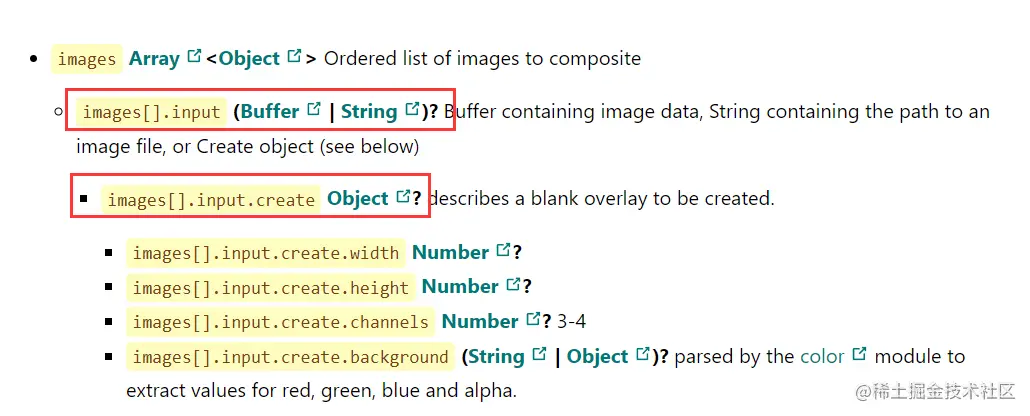The width and height of the screenshot is (1030, 416).
Task: Click the 稀土掘金技术社区 watermark
Action: [936, 392]
